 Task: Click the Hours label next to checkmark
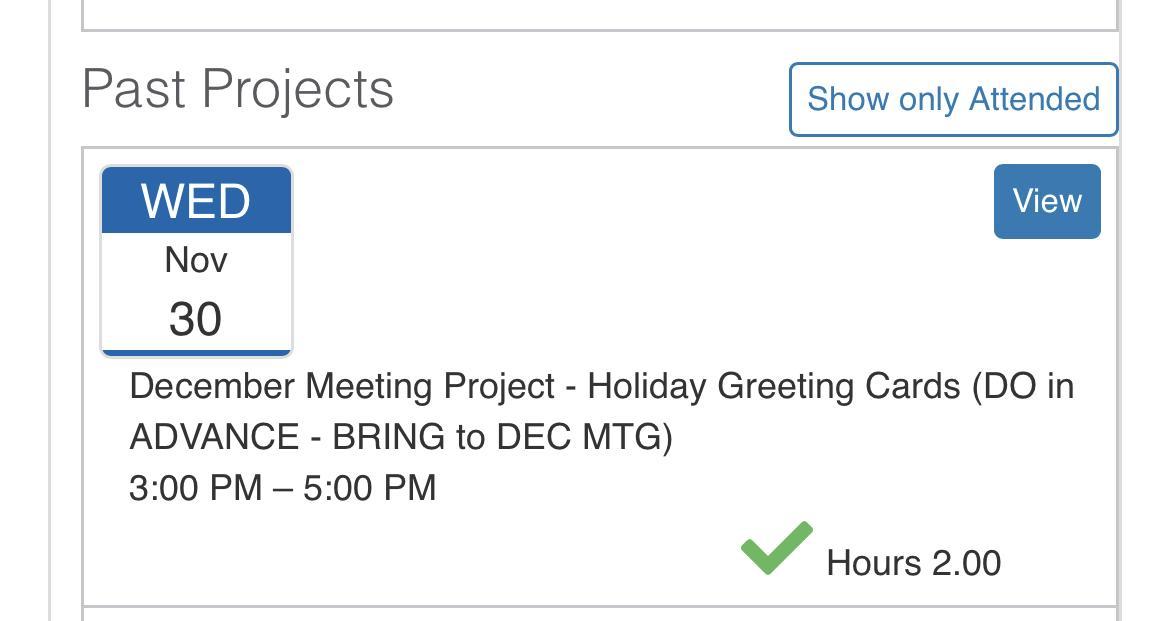pyautogui.click(x=874, y=563)
